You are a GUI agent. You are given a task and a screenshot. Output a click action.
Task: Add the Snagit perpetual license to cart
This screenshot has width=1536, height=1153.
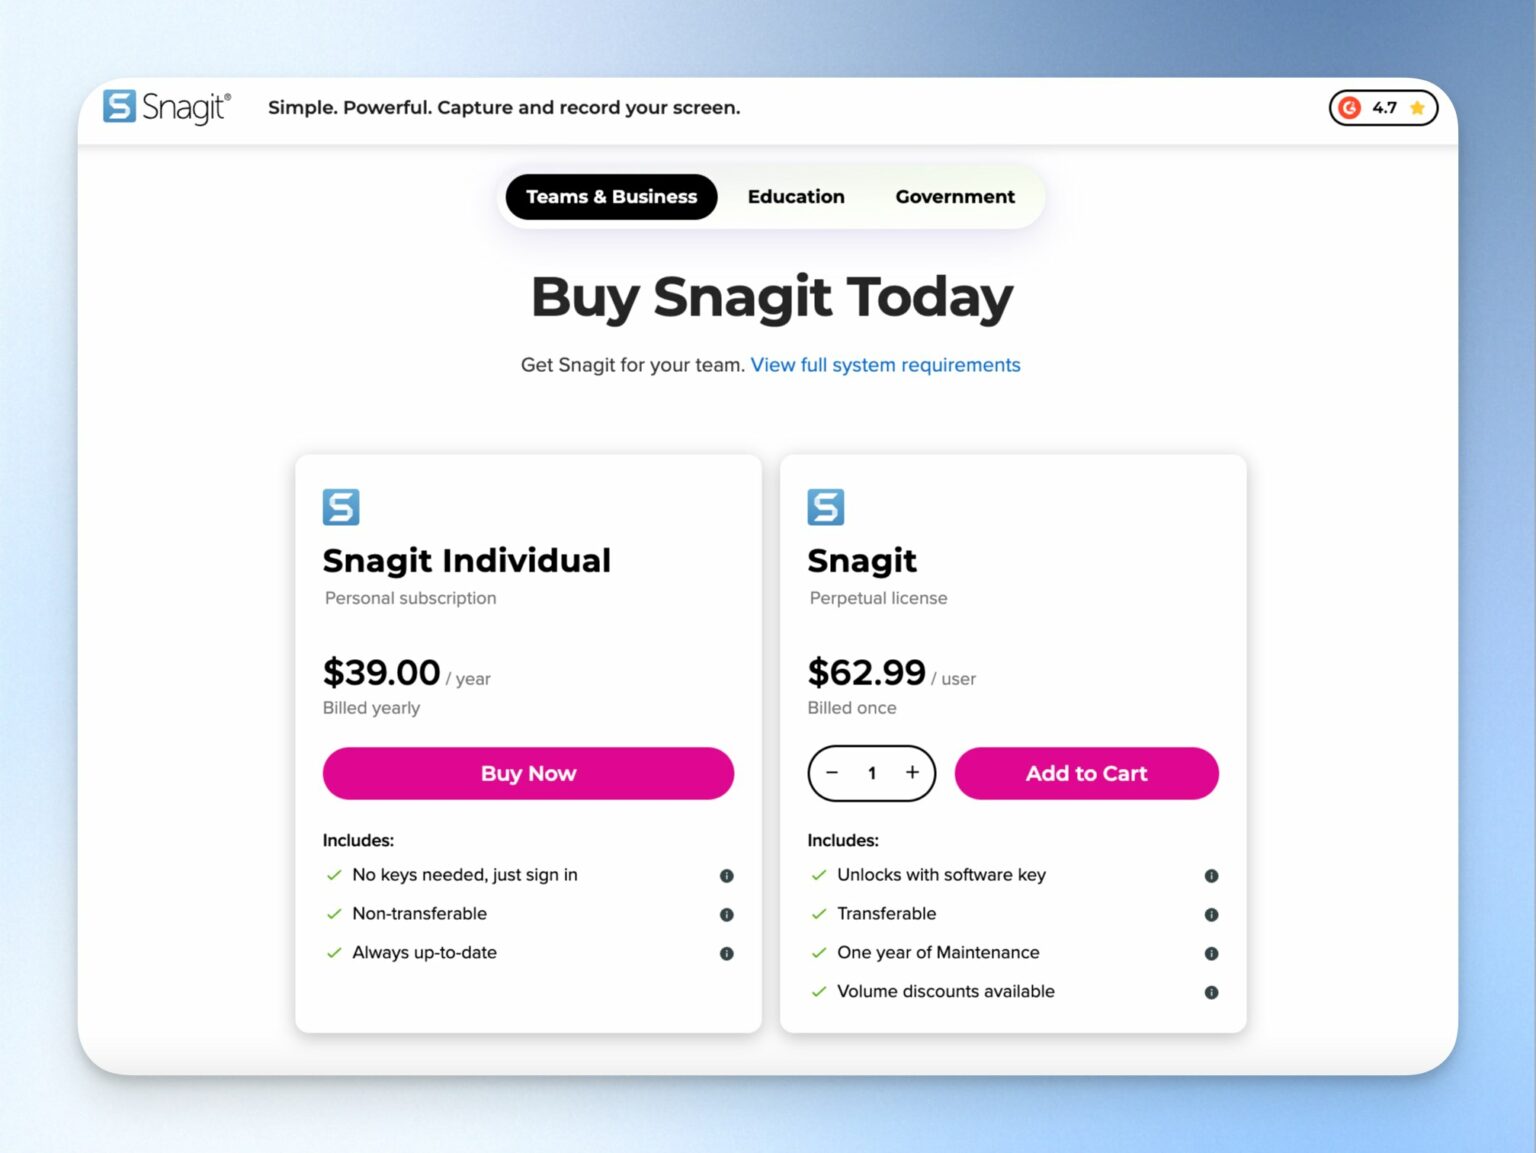pyautogui.click(x=1086, y=773)
